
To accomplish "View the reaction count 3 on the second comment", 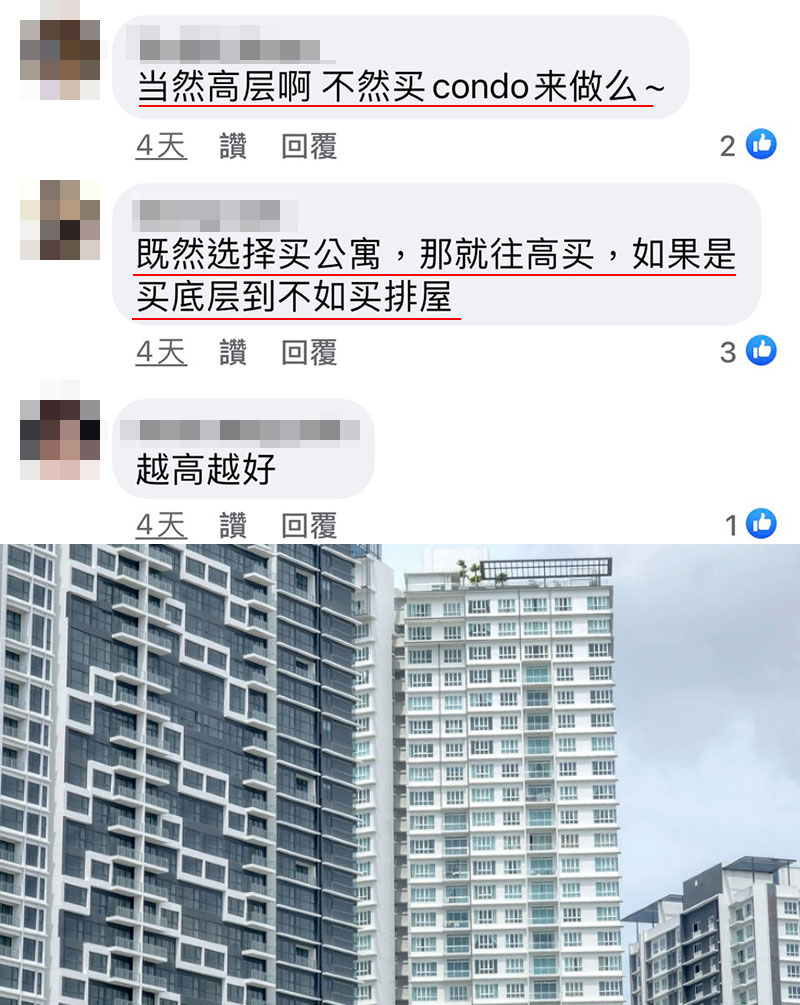I will click(728, 353).
